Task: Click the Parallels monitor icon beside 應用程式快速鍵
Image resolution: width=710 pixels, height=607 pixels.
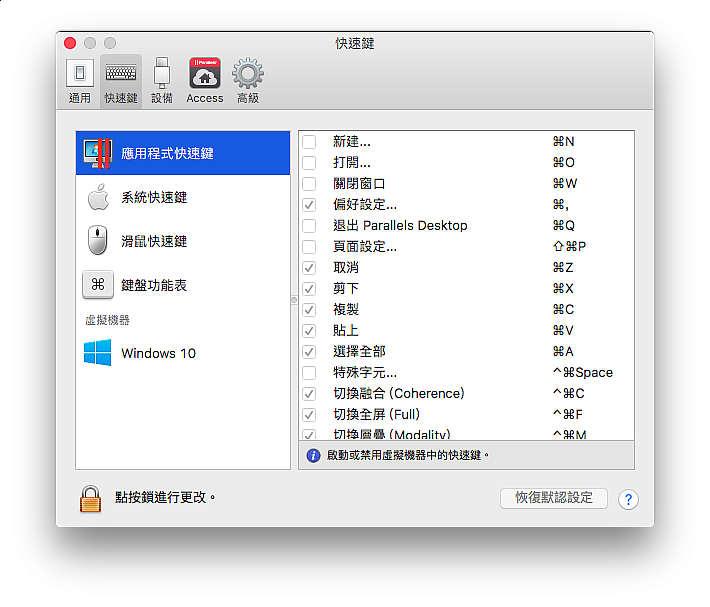Action: [98, 153]
